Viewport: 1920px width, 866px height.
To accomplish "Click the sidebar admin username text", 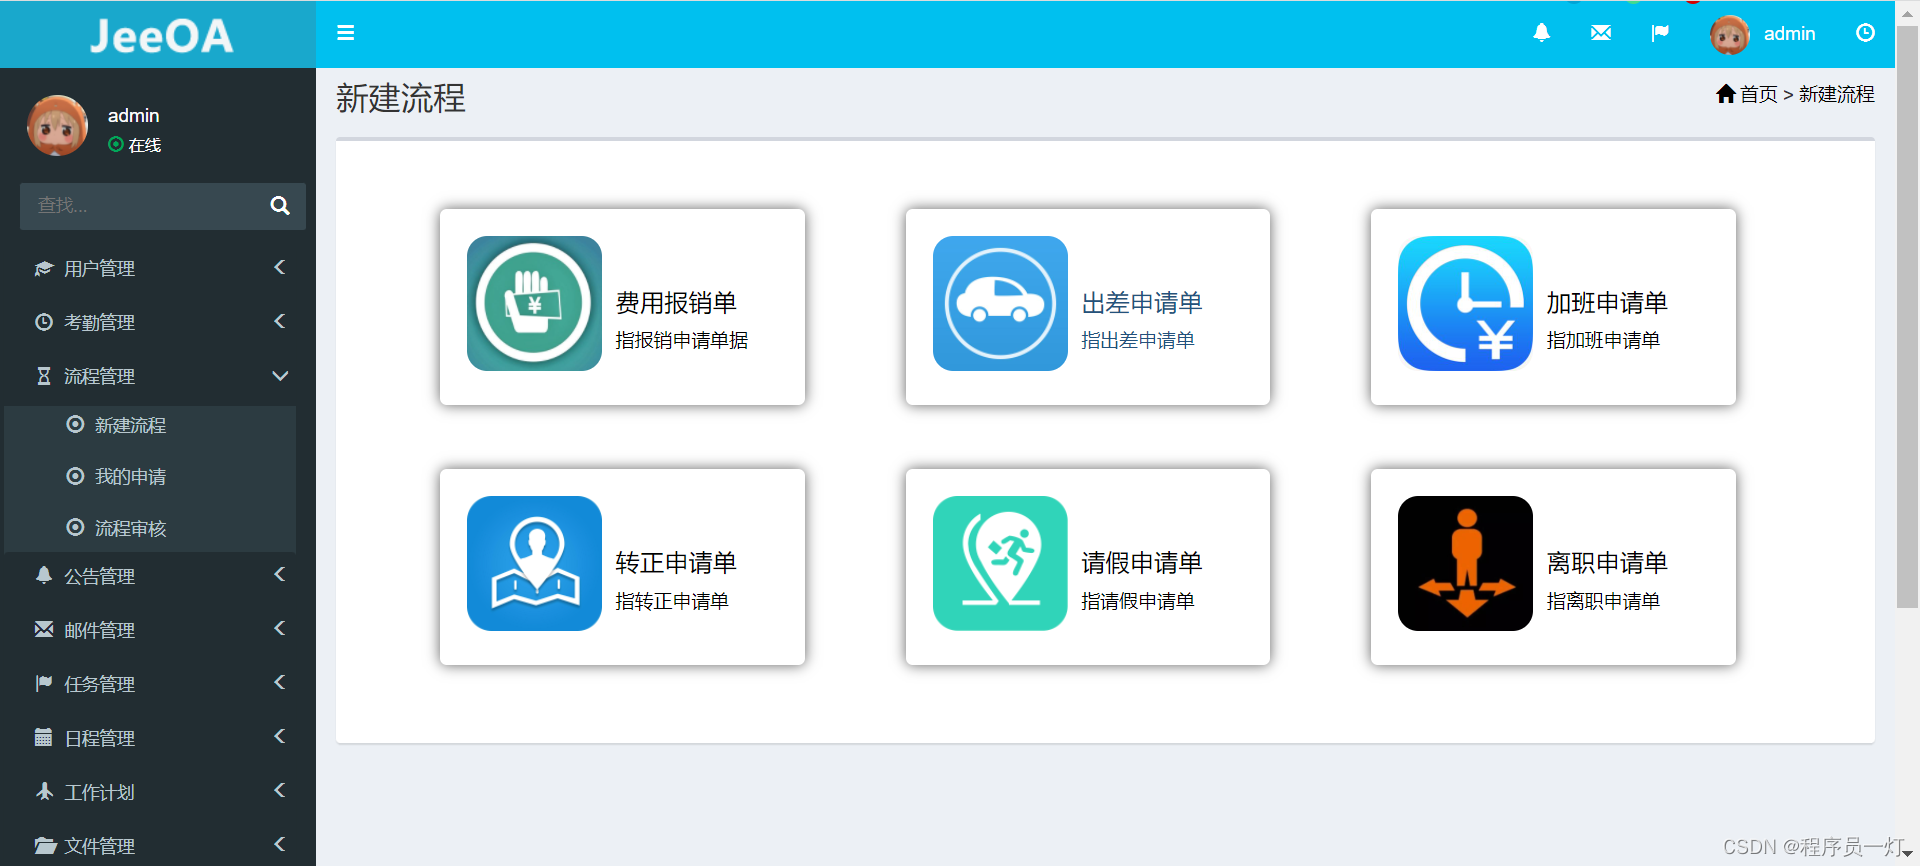I will tap(133, 116).
